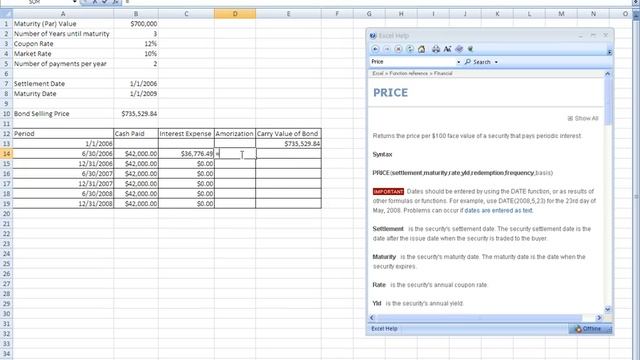This screenshot has width=640, height=360.
Task: Click the Carry Value of Bond header
Action: tap(288, 133)
